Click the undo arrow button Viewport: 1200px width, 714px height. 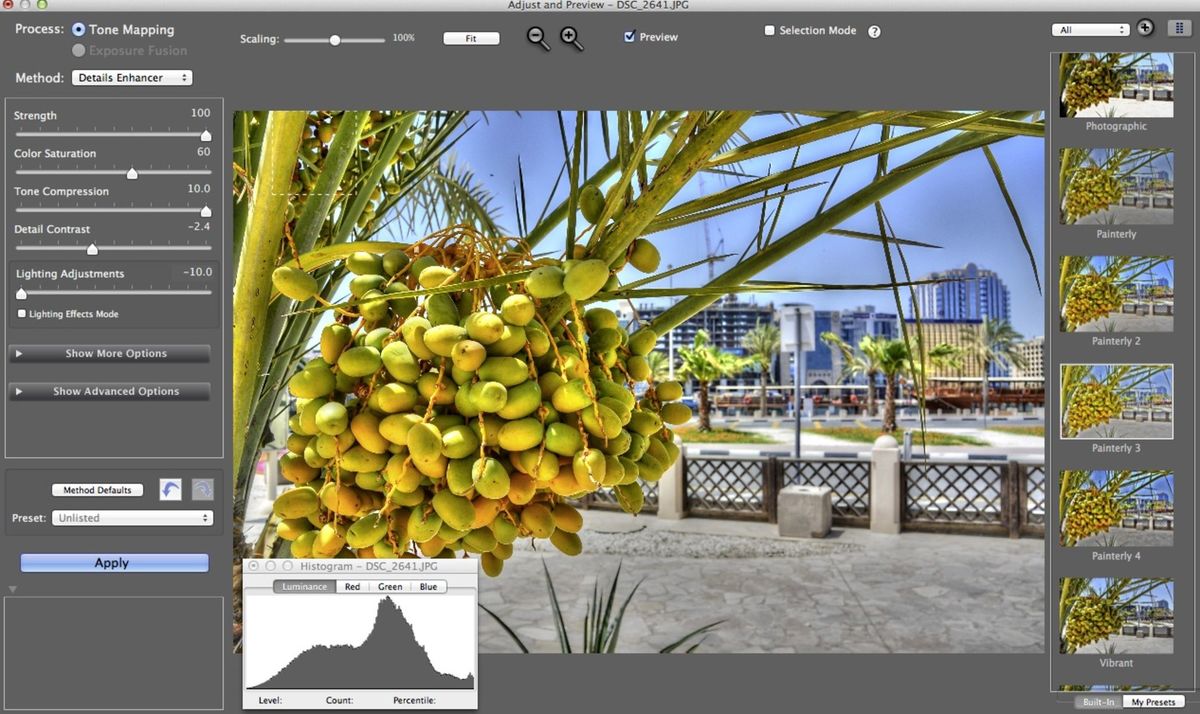coord(170,489)
